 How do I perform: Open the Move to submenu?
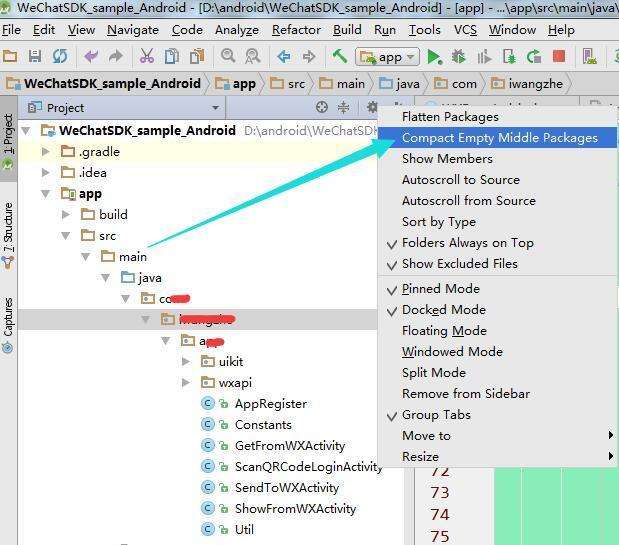(497, 436)
